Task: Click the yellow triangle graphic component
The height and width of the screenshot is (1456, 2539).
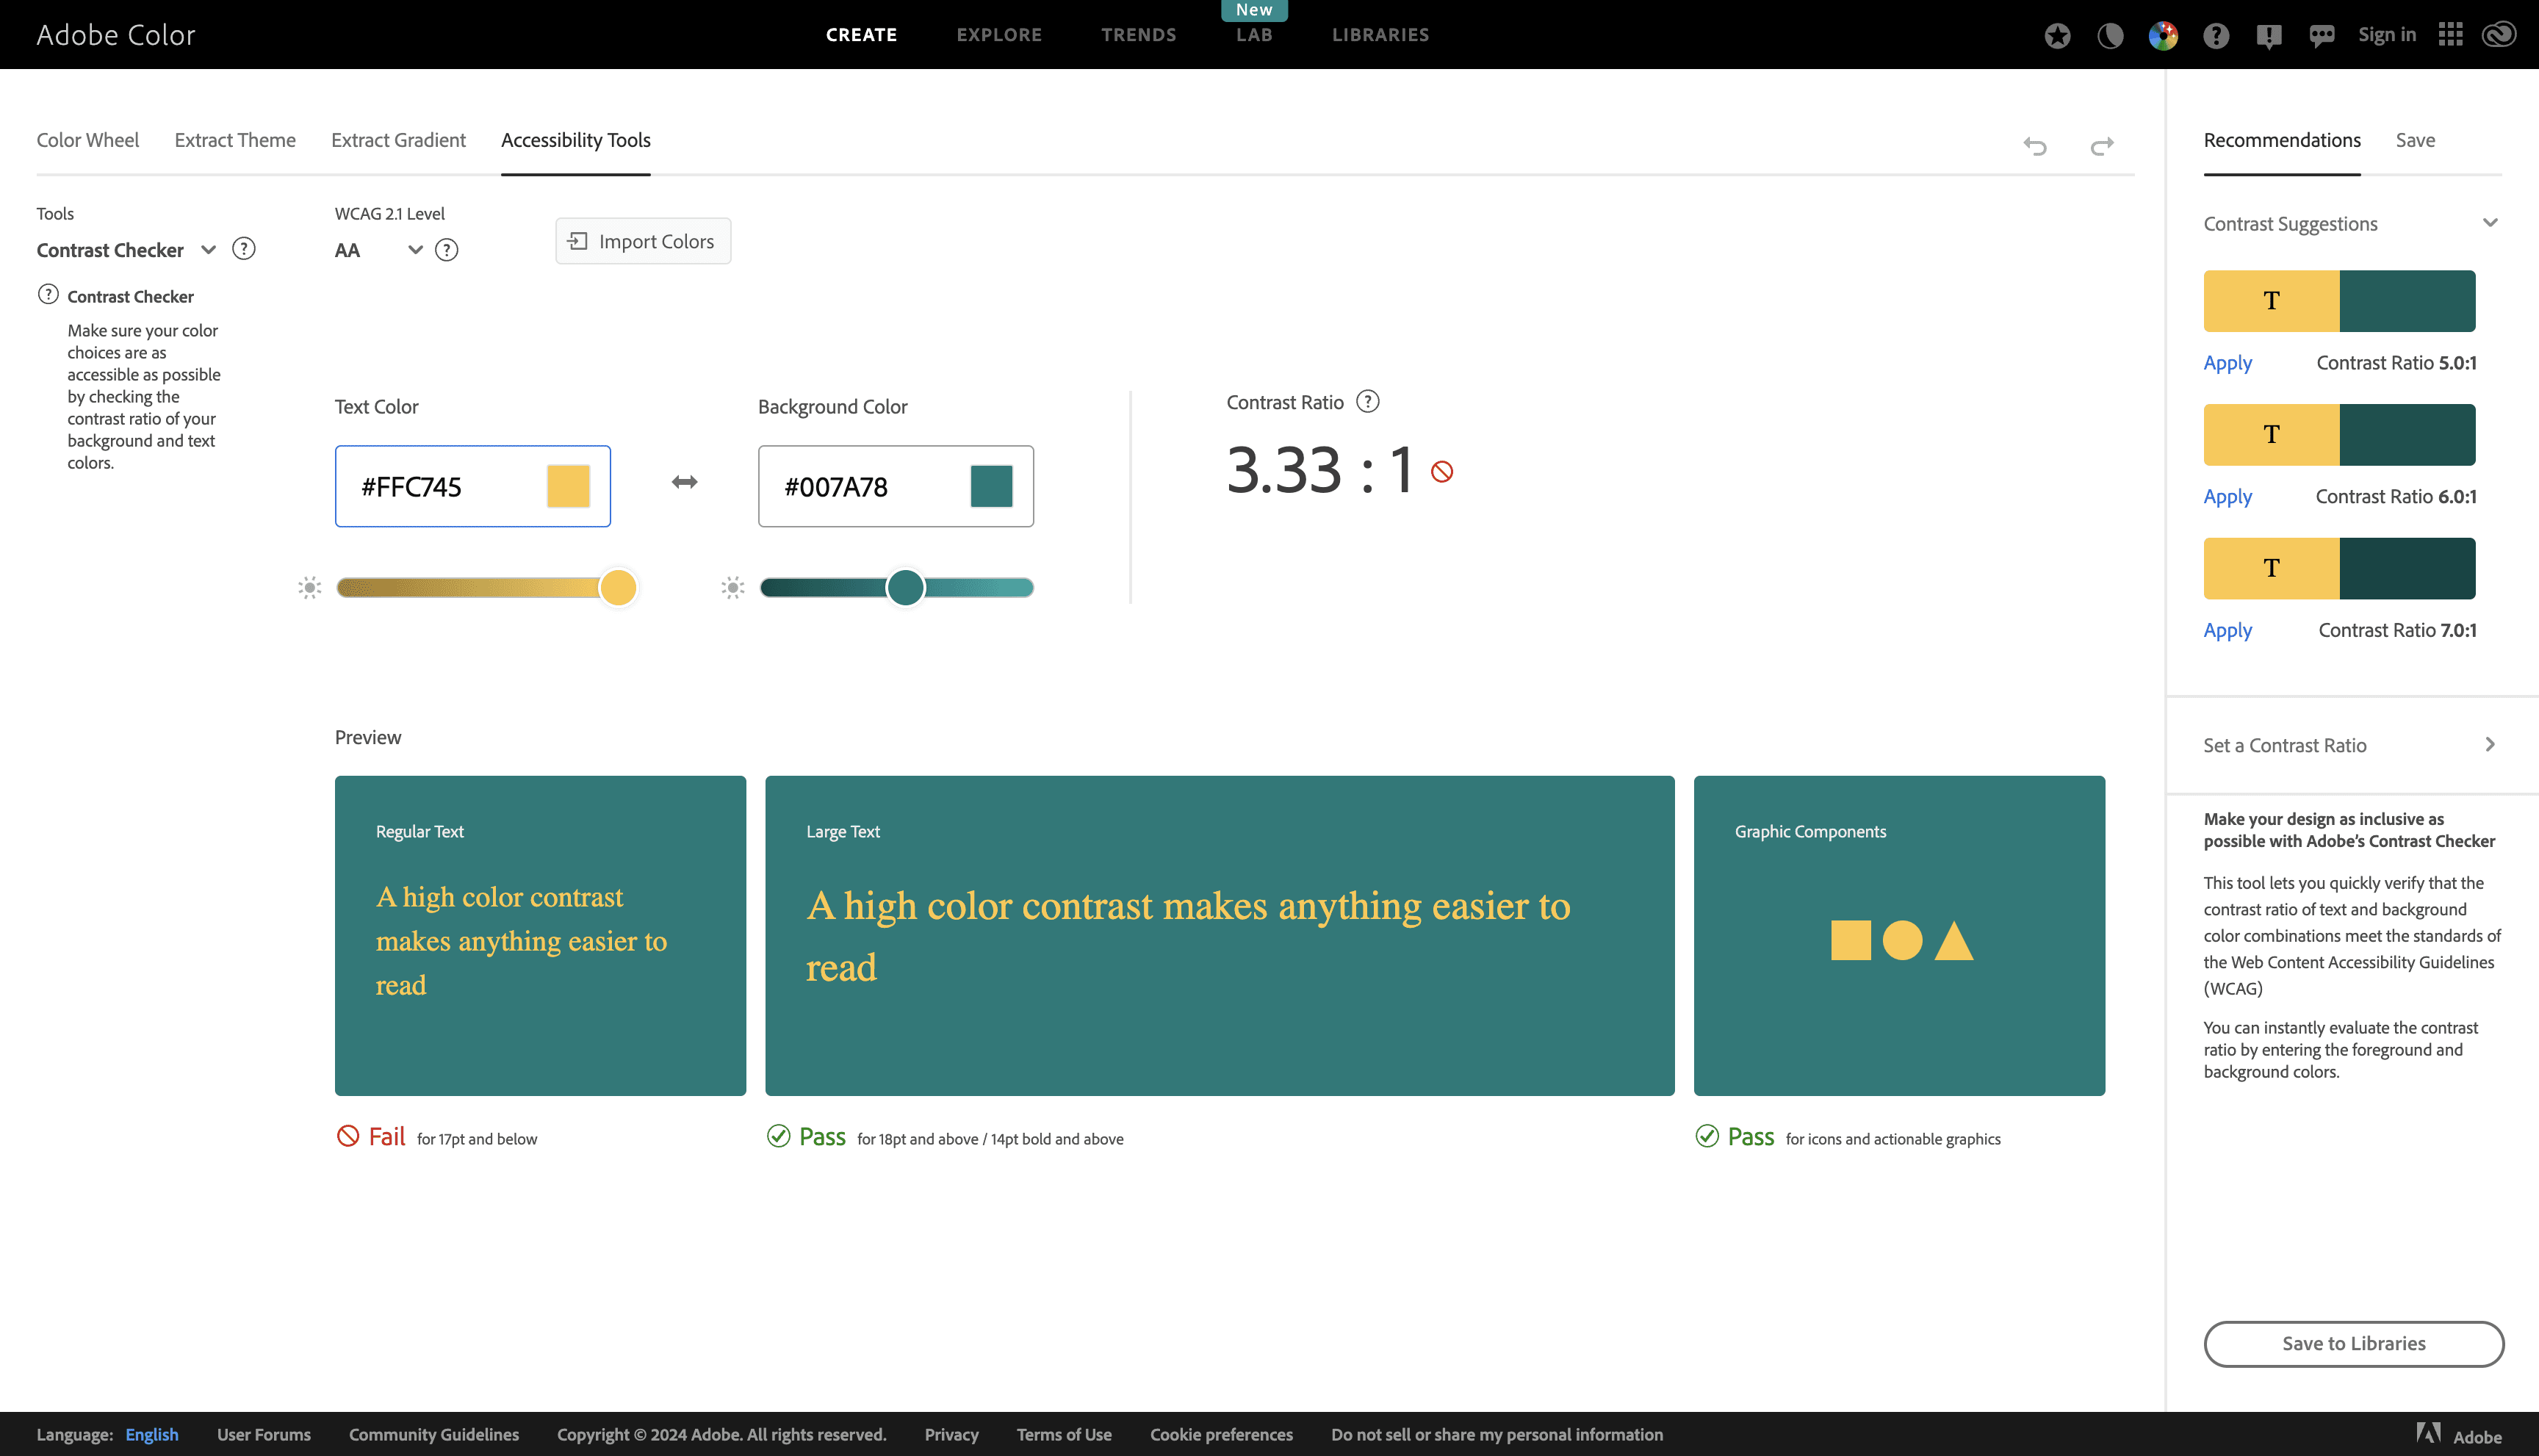Action: [x=1954, y=940]
